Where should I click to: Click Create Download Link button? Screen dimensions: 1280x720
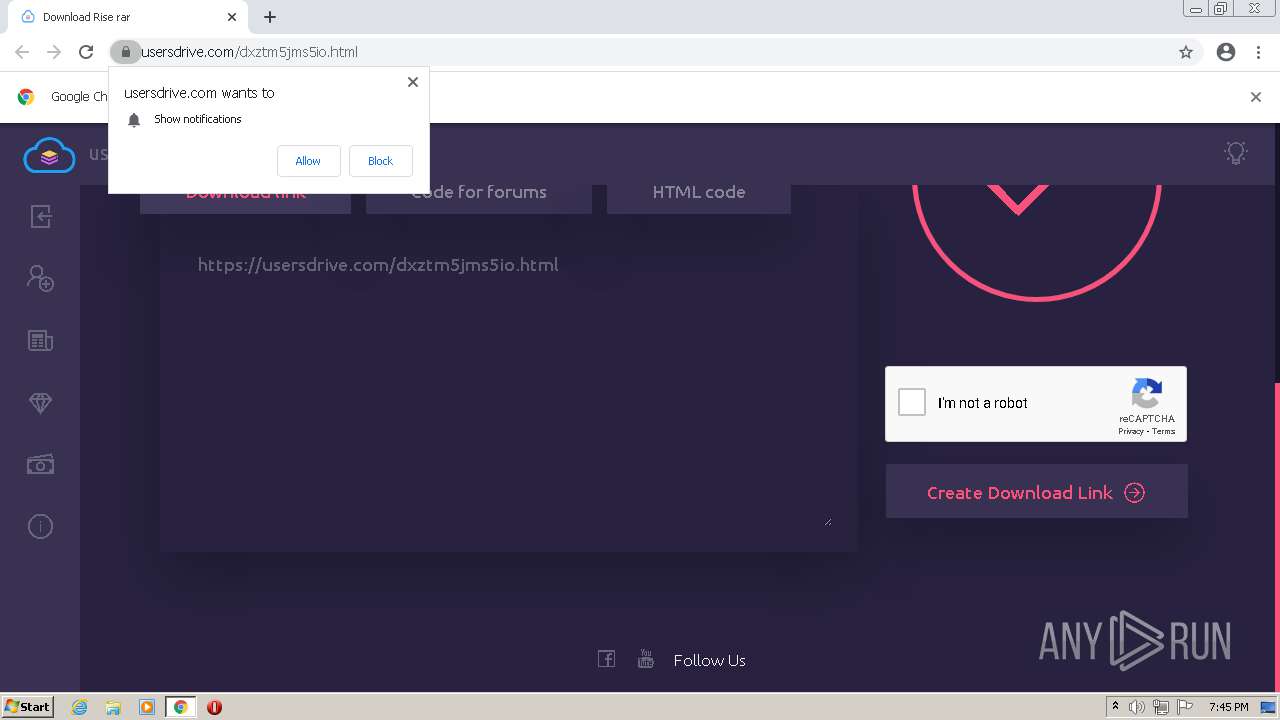(1036, 491)
